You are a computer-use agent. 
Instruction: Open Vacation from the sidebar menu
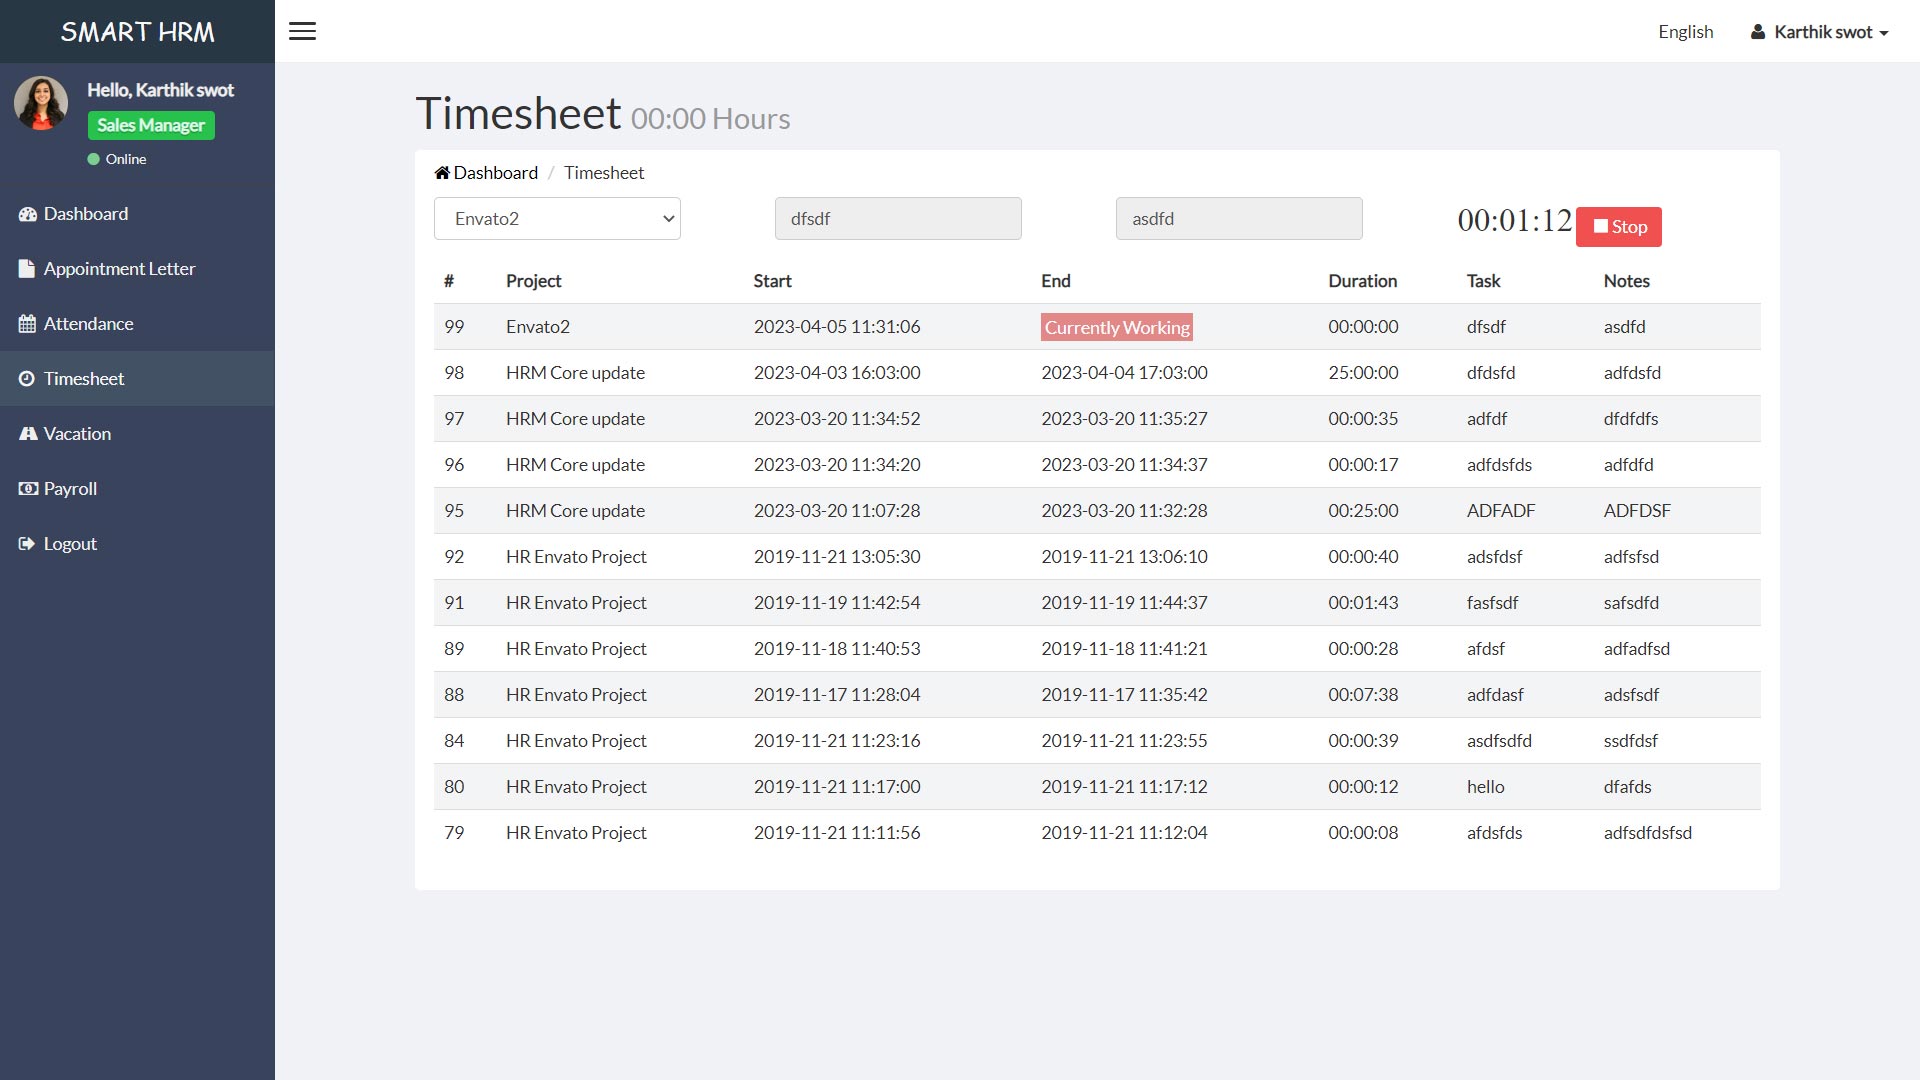(x=77, y=434)
